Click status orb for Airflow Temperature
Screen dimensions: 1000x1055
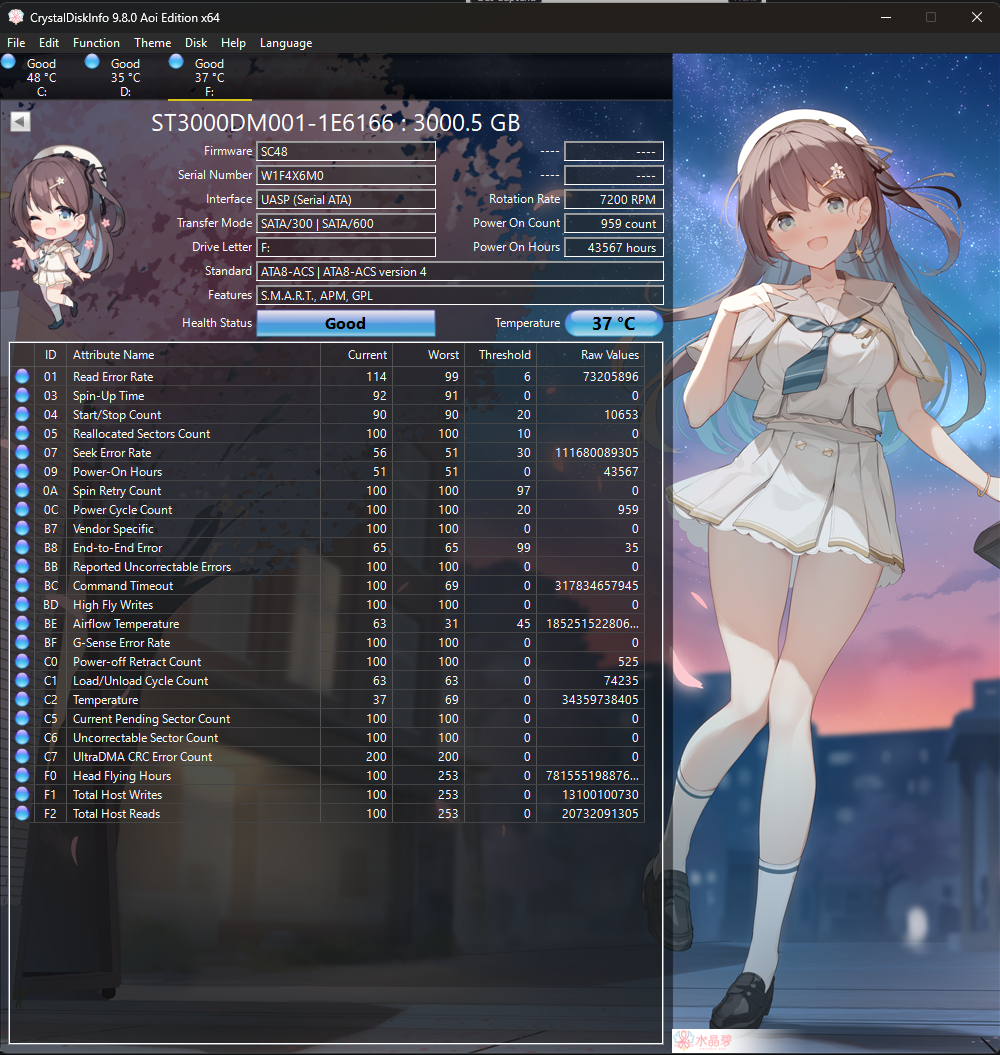coord(22,623)
